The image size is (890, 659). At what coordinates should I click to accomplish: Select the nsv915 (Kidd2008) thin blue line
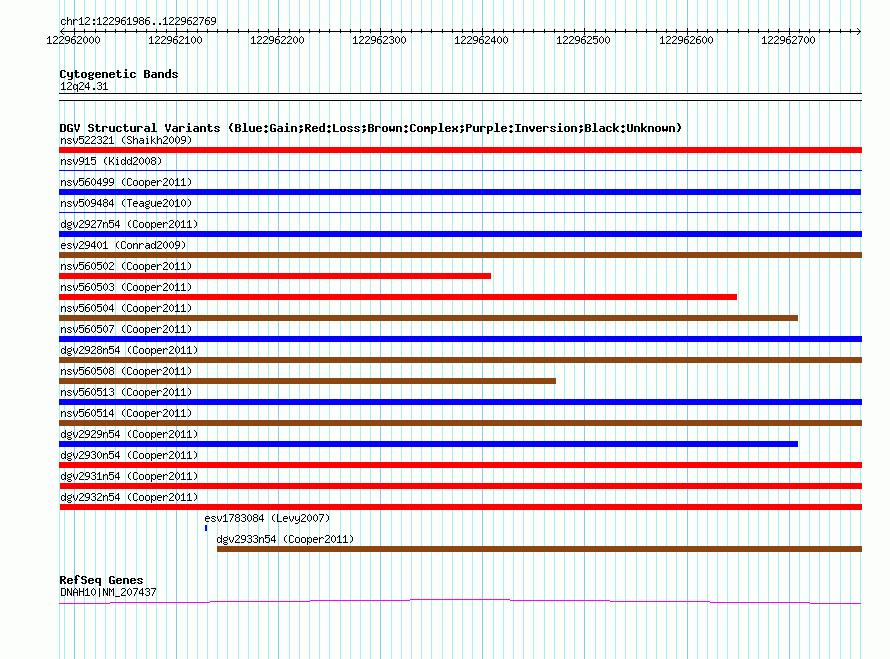tap(460, 170)
